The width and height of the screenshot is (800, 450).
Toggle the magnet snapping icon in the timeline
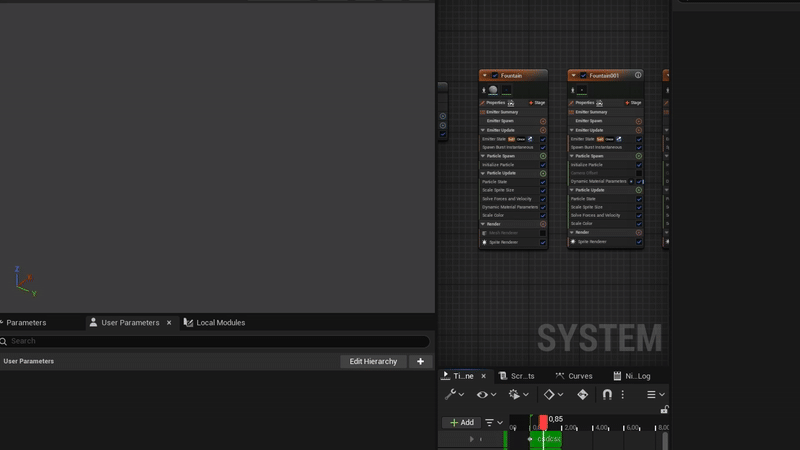click(607, 394)
